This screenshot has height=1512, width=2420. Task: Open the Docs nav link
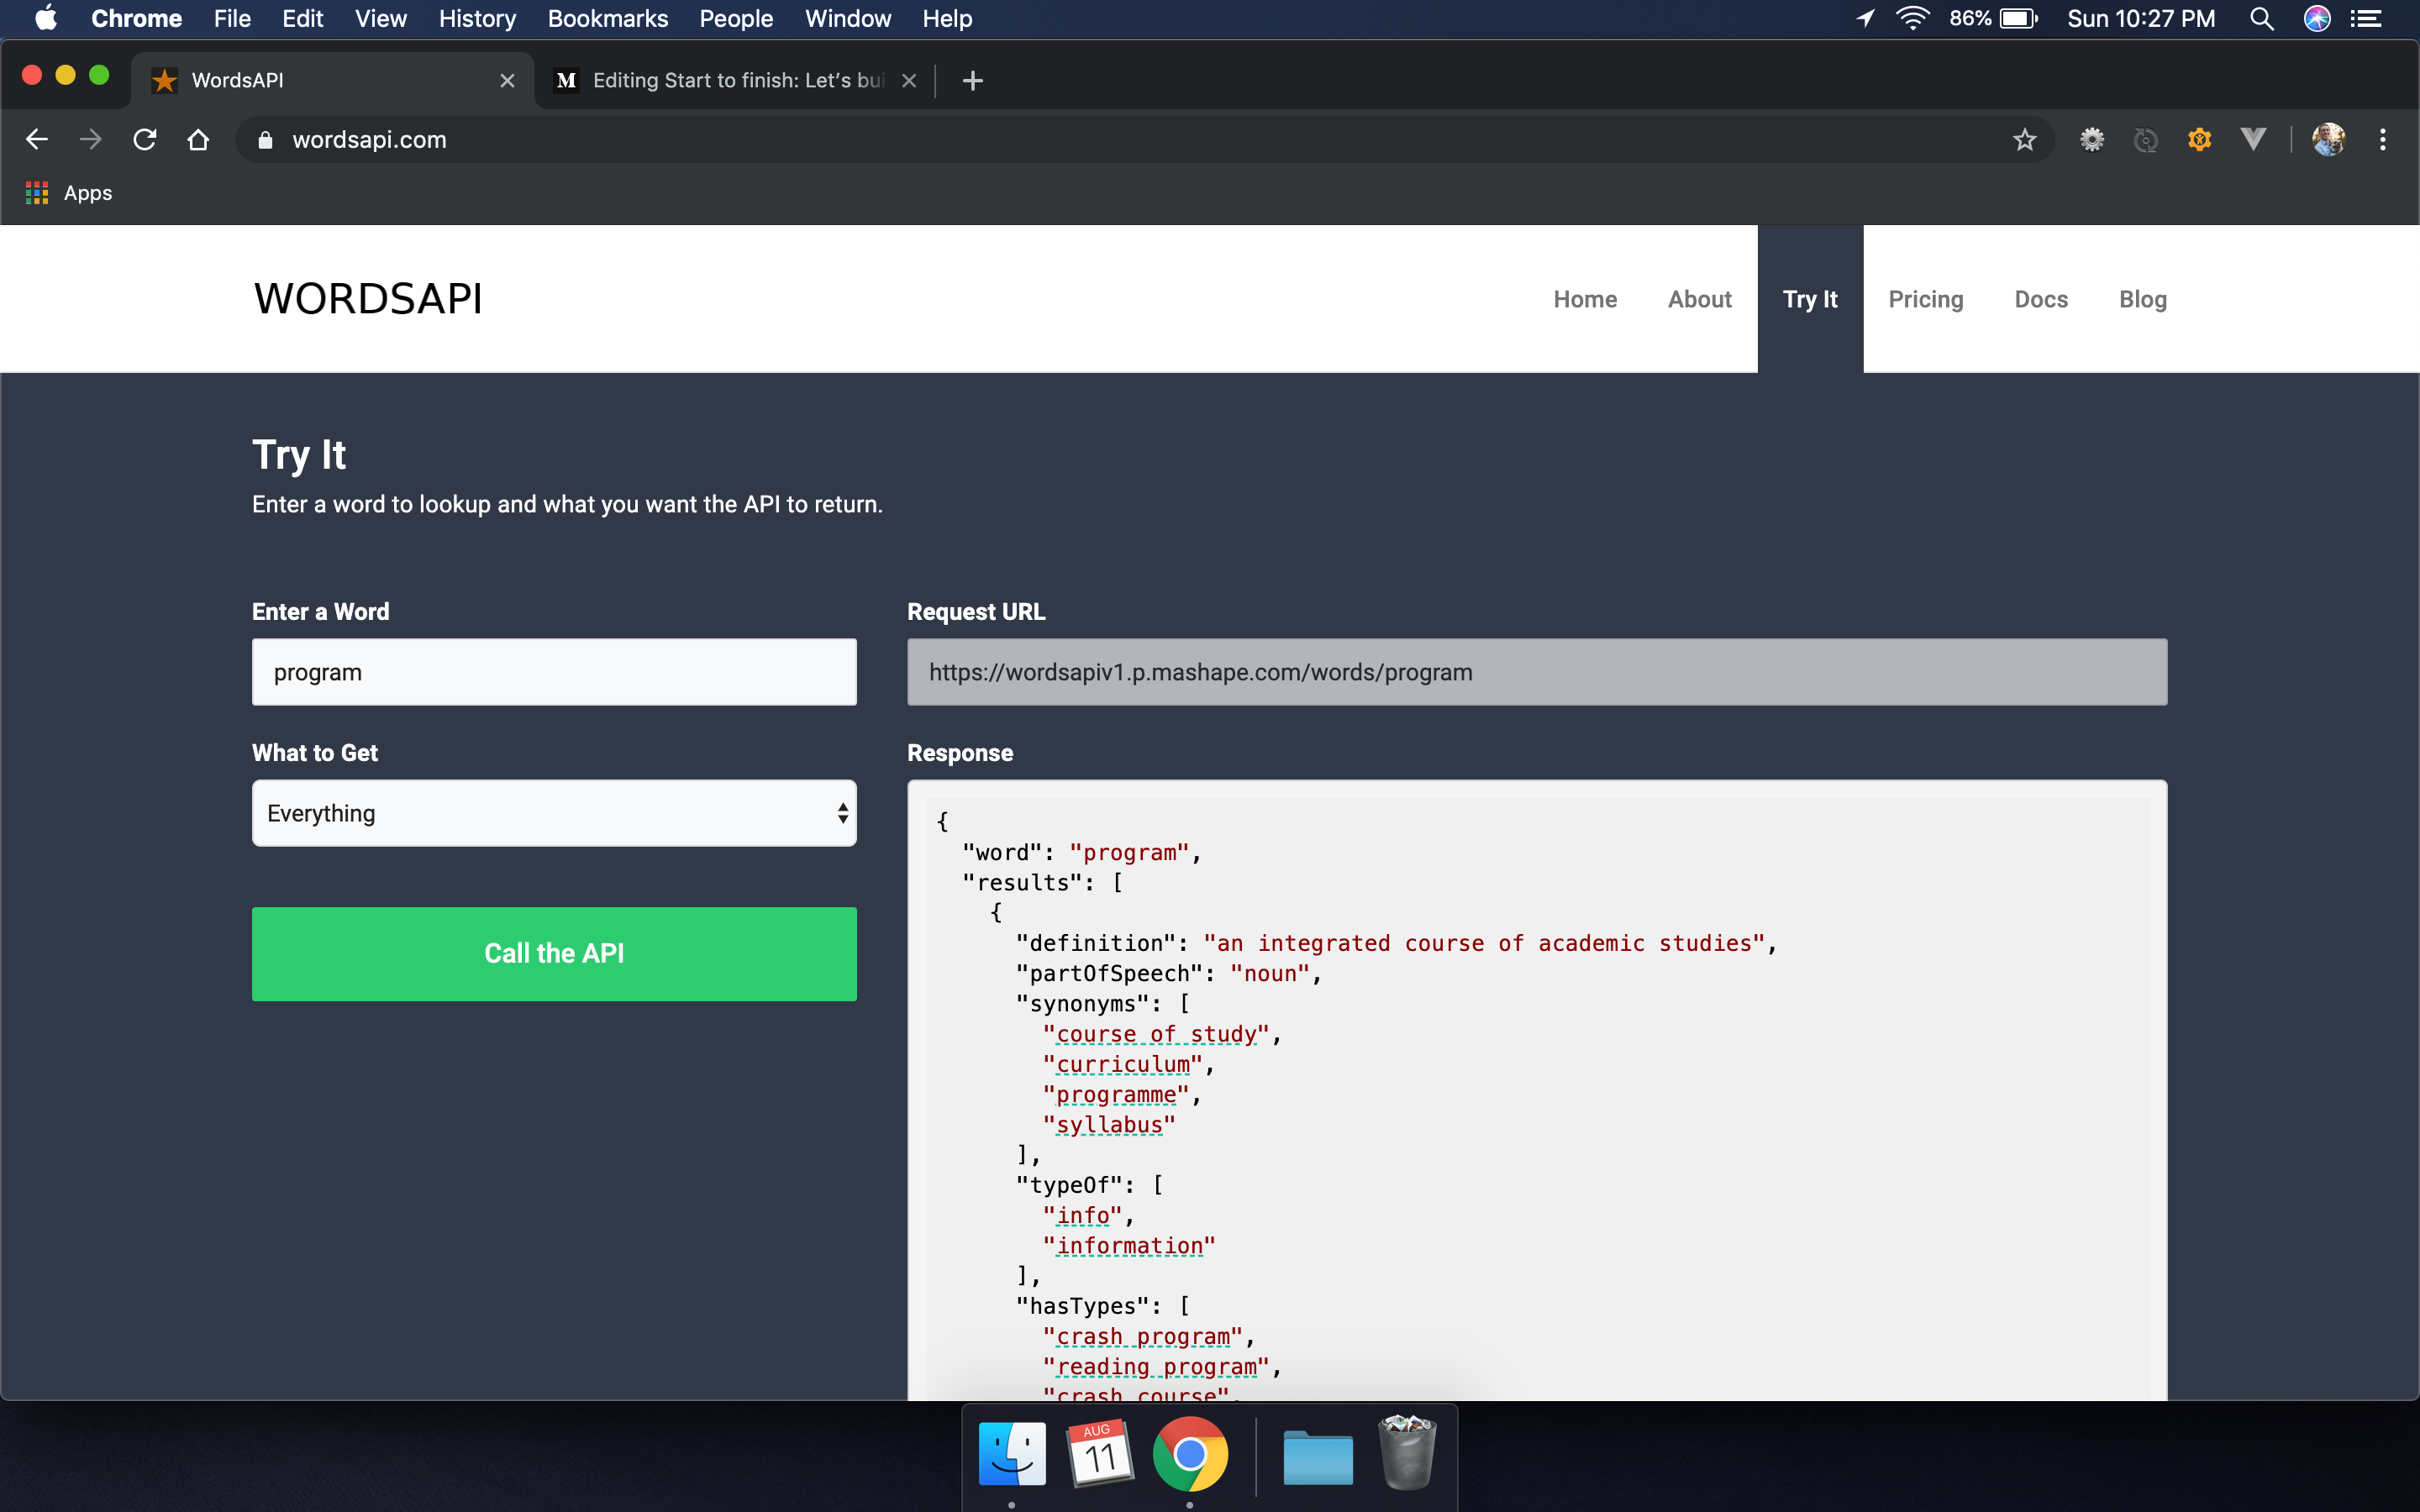point(2041,299)
